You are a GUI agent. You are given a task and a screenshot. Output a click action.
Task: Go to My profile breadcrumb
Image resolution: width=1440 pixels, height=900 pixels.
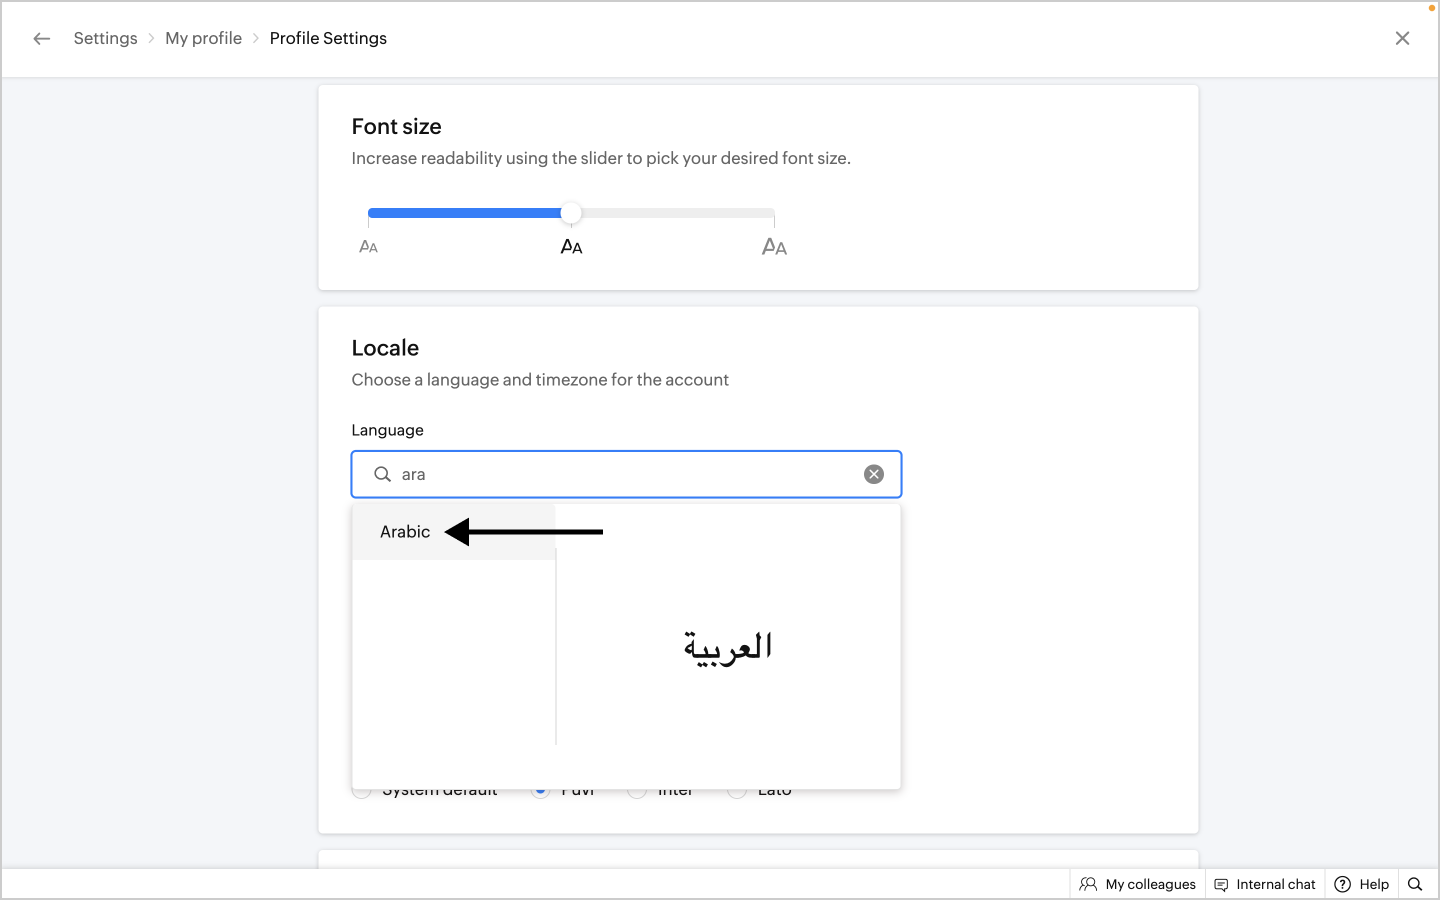[203, 38]
